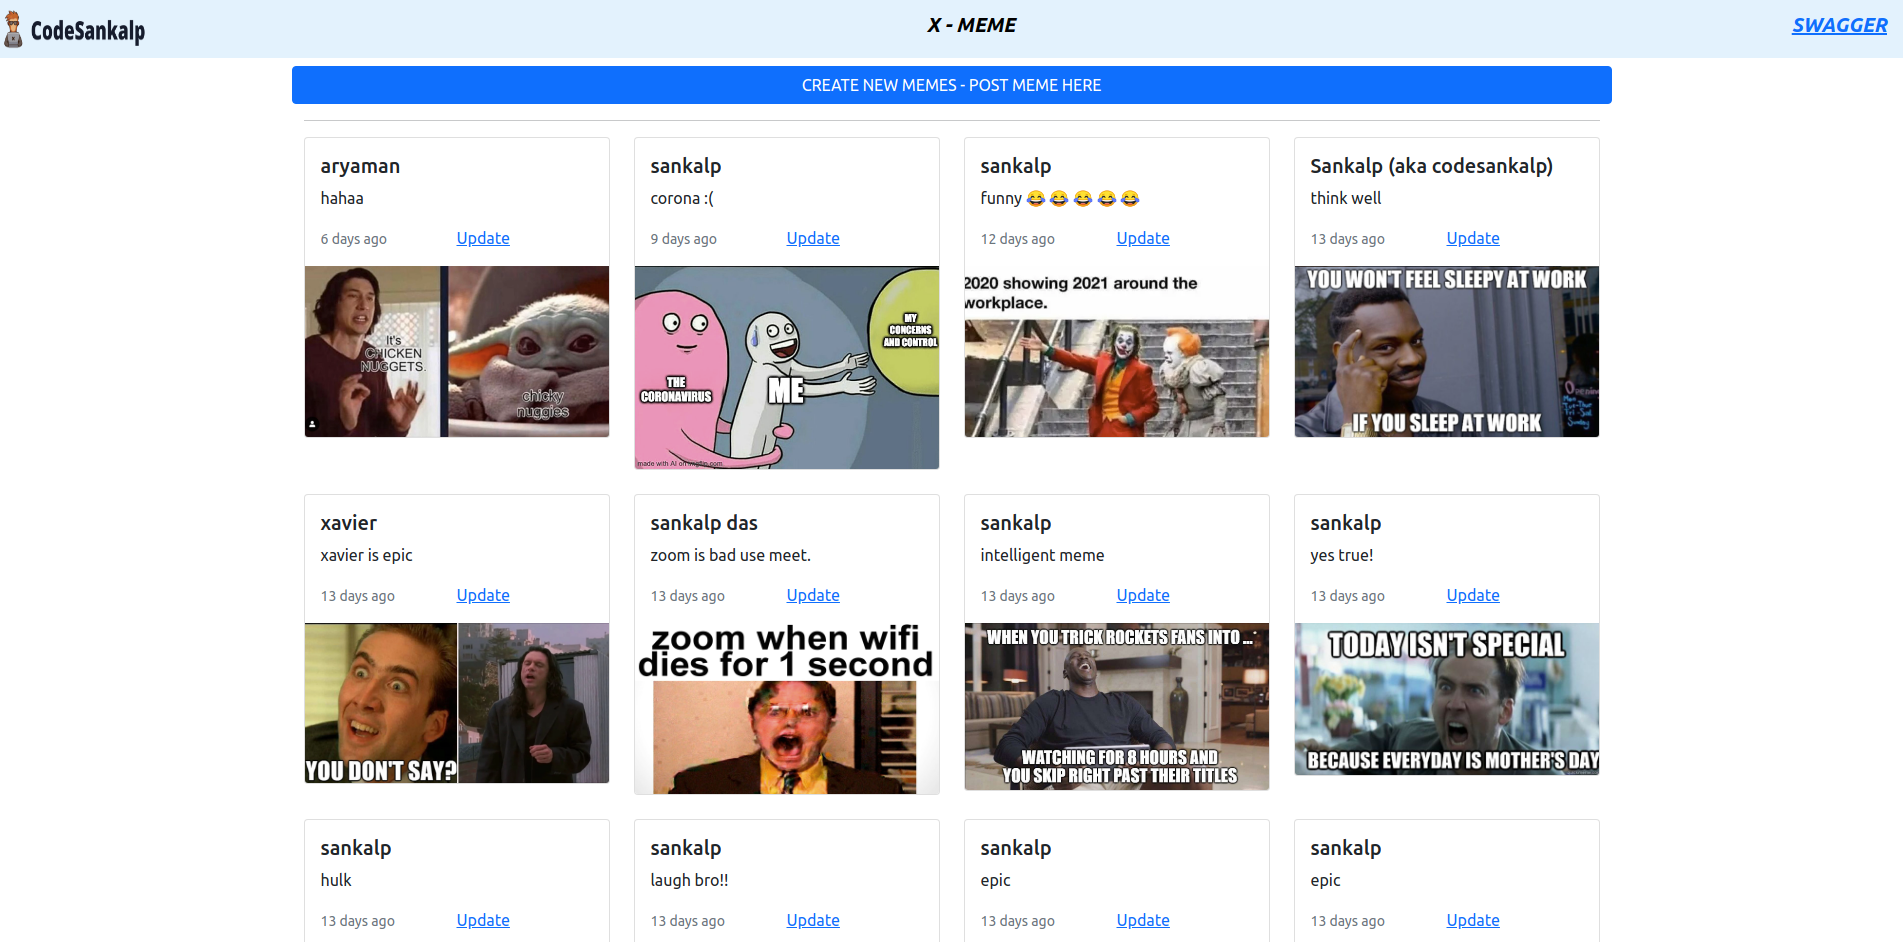The width and height of the screenshot is (1903, 942).
Task: Update xavier is epic meme
Action: pyautogui.click(x=483, y=595)
